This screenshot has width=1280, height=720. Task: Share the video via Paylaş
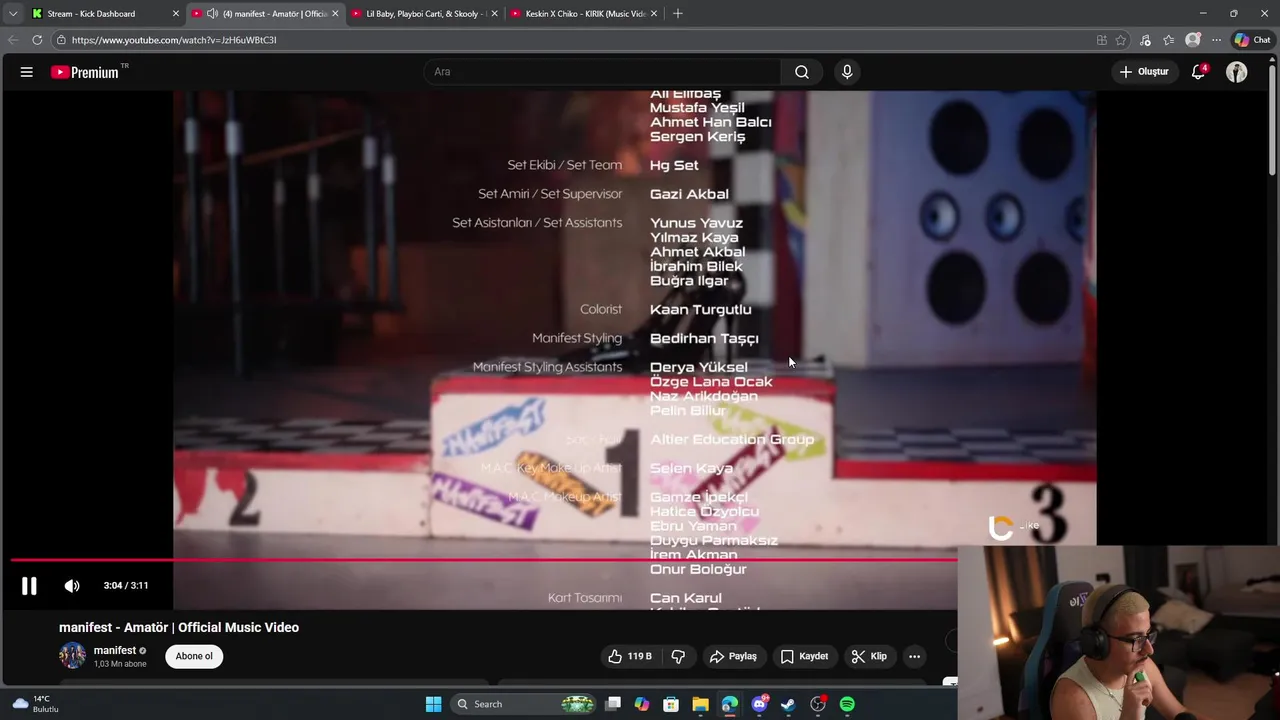click(733, 657)
